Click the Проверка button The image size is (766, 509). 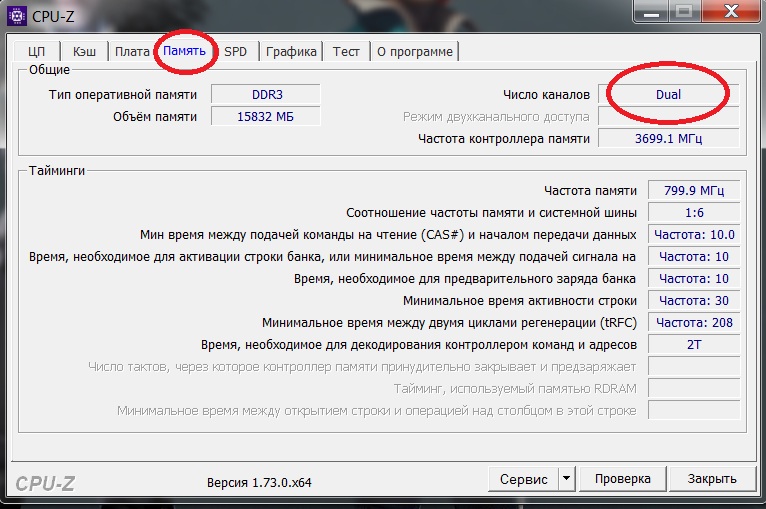coord(622,479)
